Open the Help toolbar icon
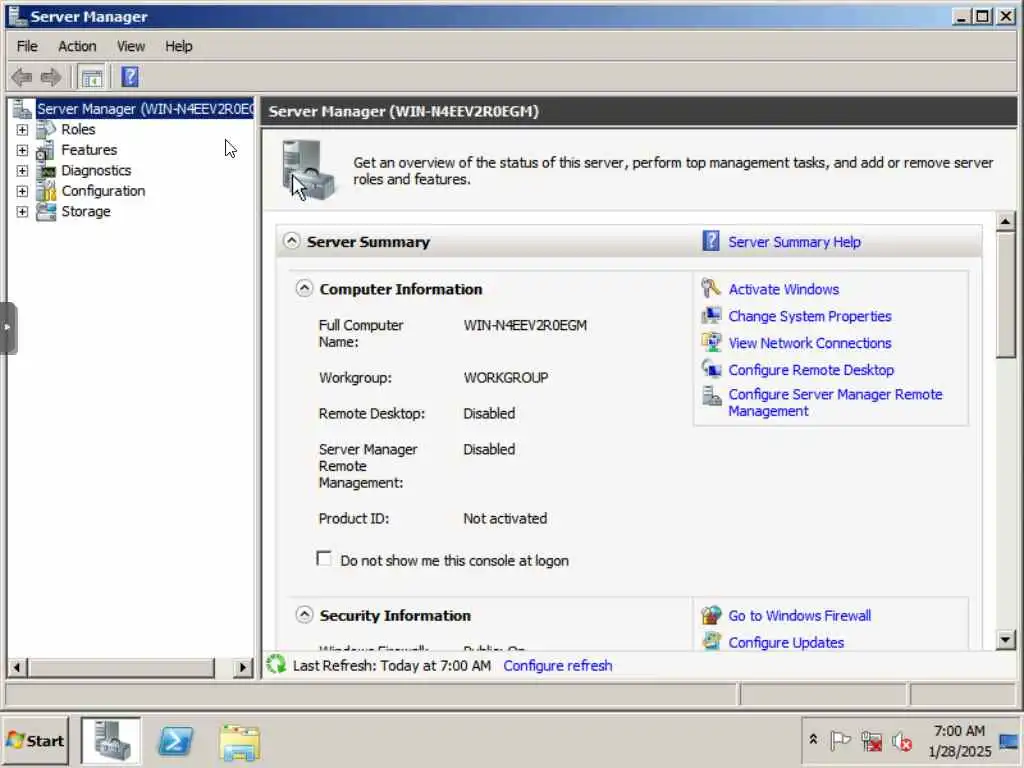 (130, 77)
